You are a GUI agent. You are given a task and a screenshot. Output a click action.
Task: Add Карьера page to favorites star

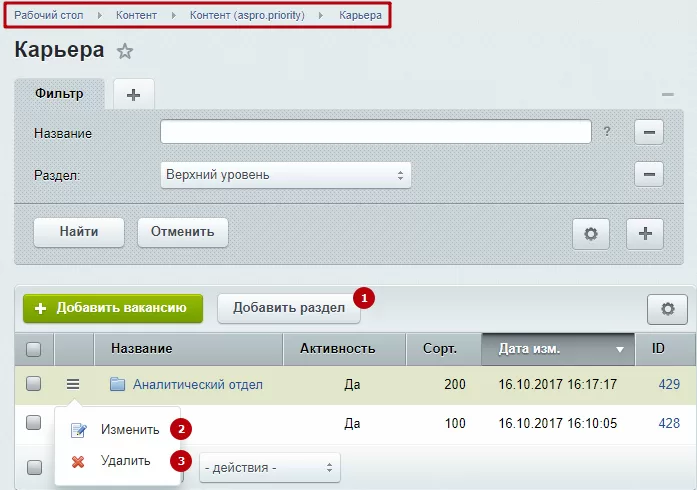click(125, 51)
